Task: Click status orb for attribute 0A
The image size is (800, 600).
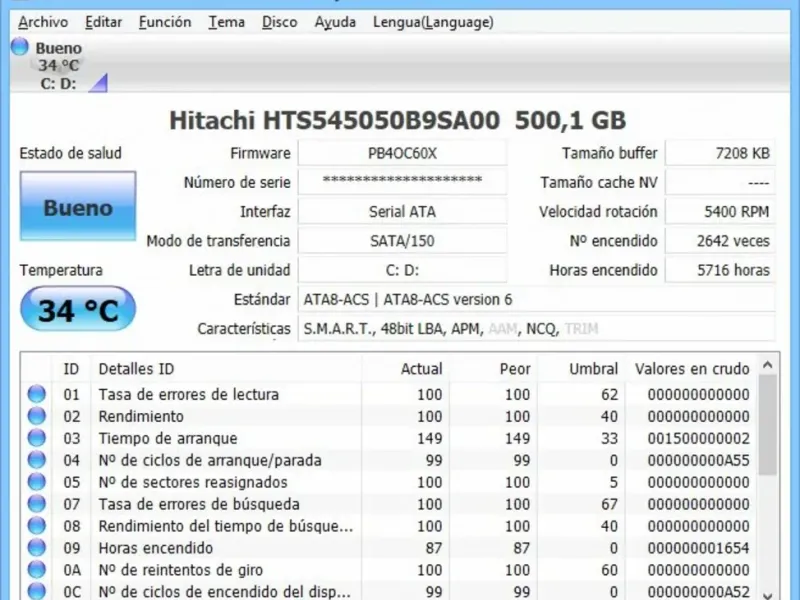Action: 36,569
